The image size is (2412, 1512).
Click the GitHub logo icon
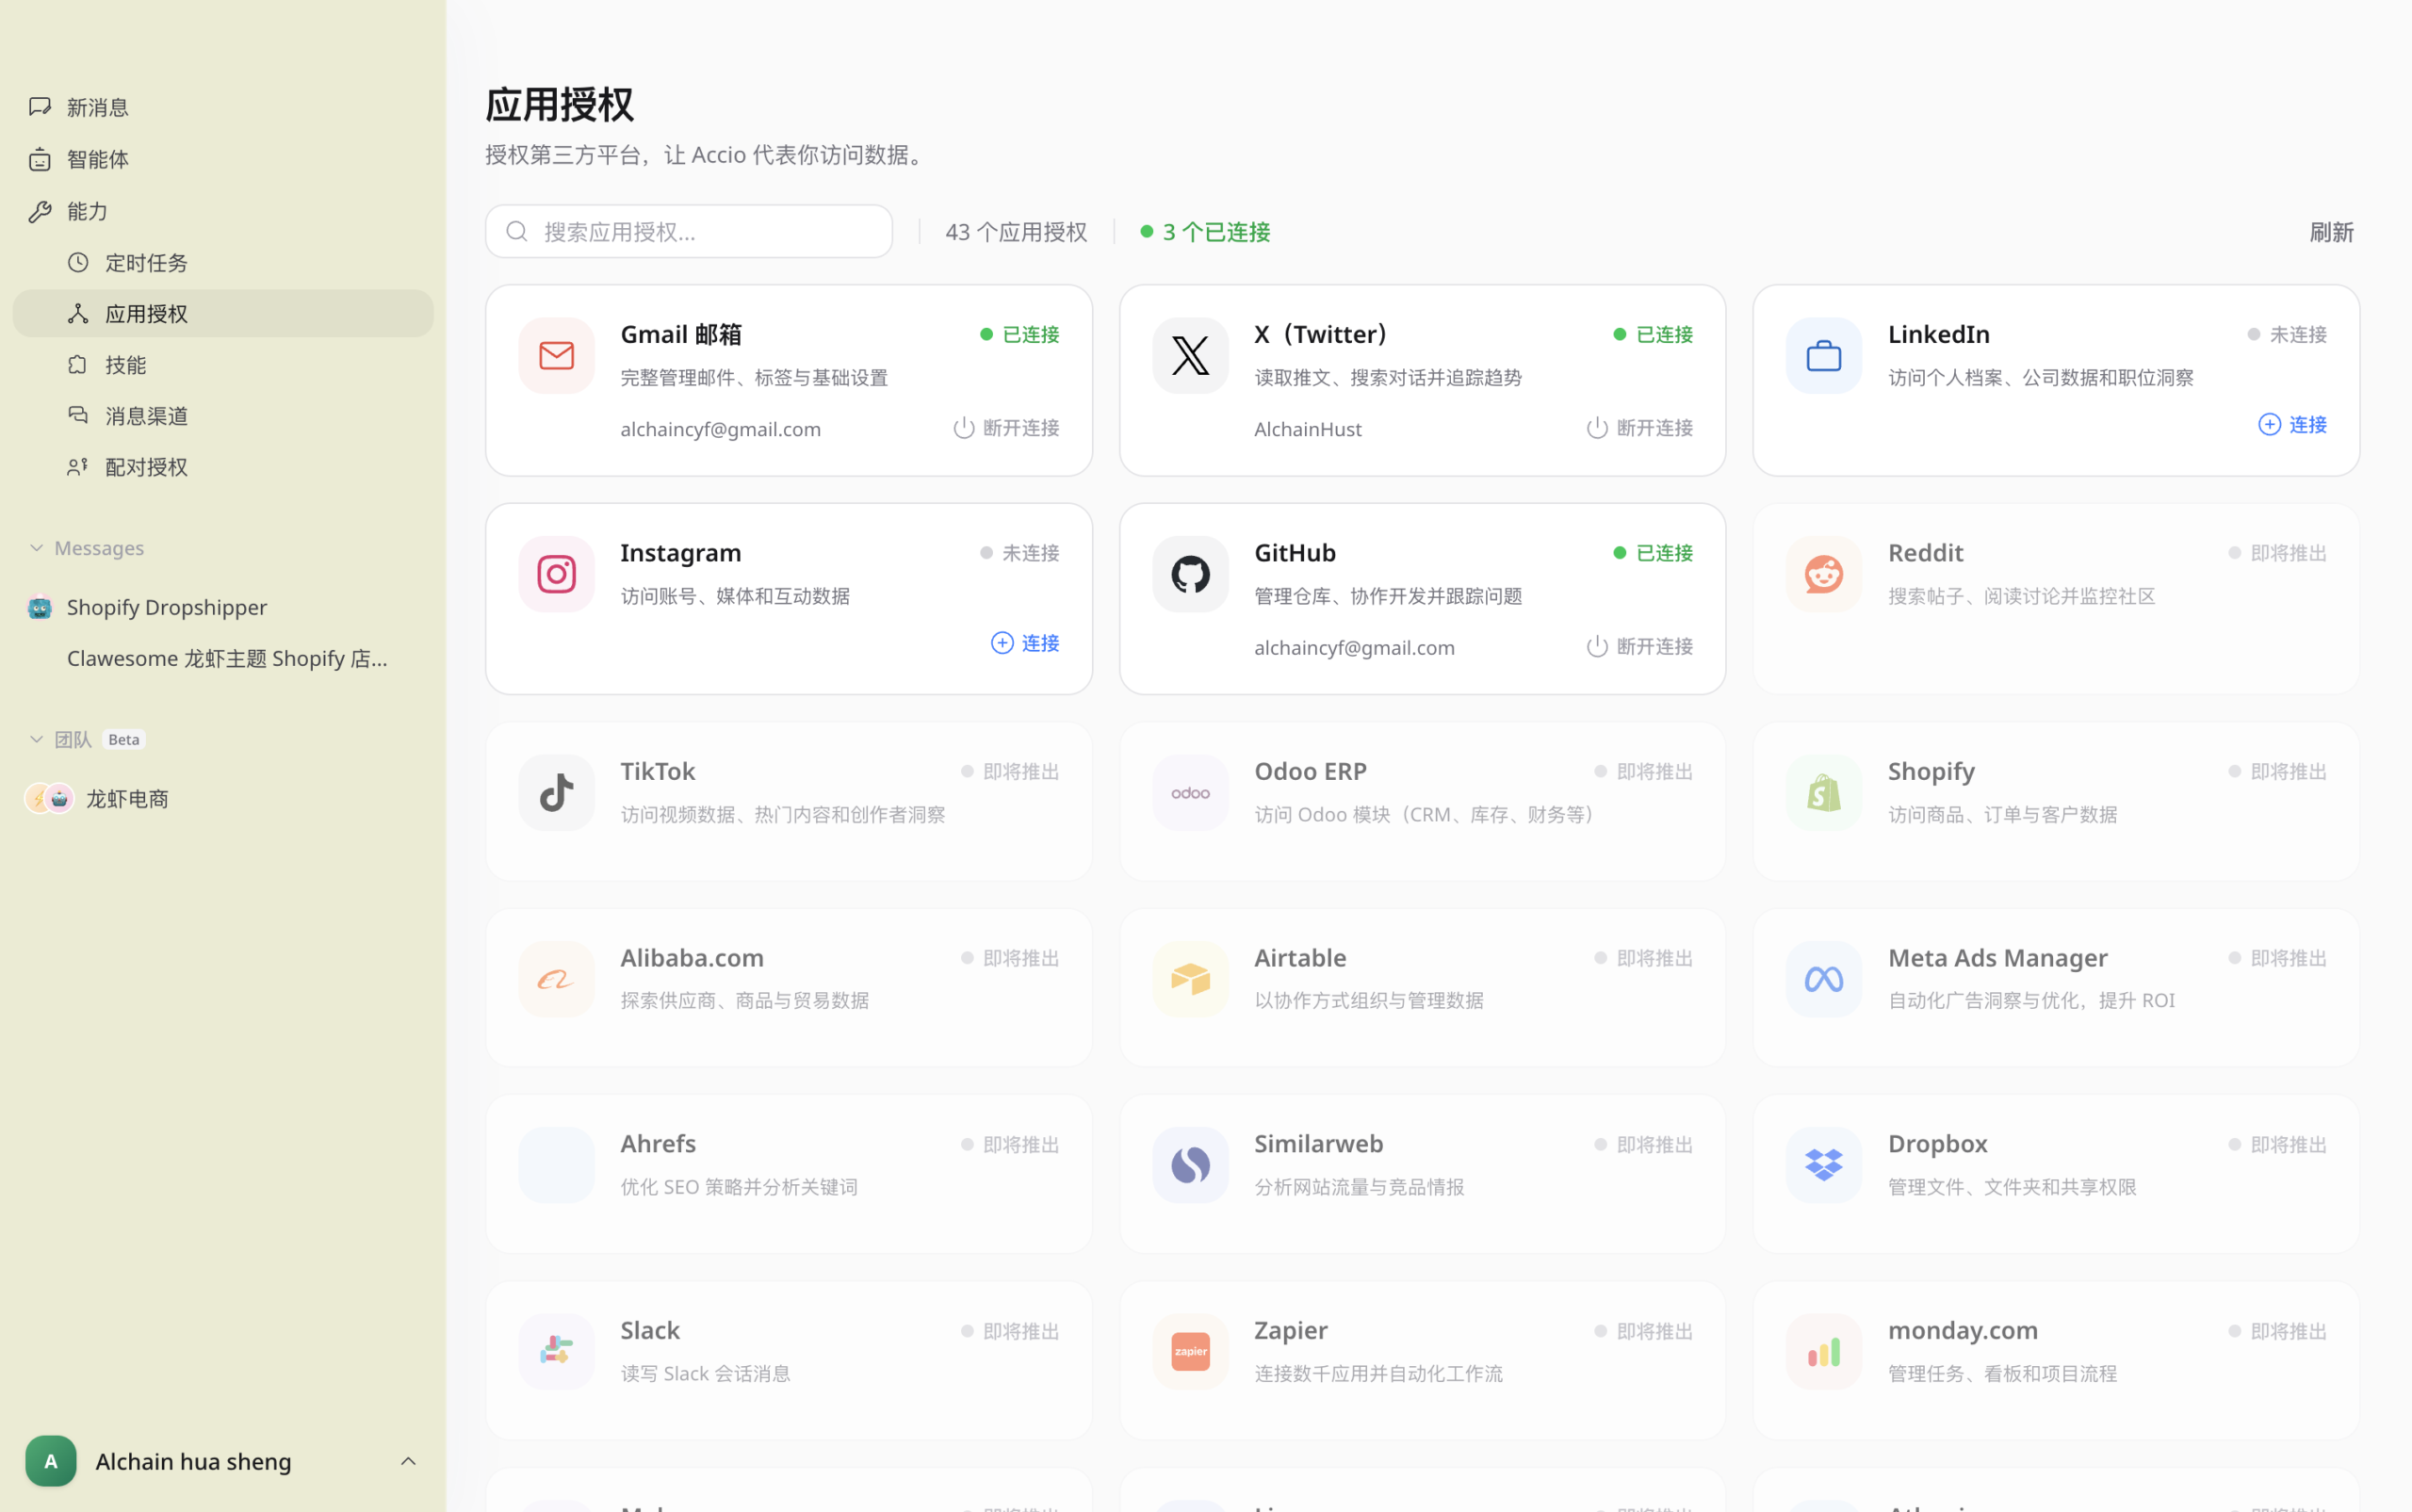[x=1188, y=573]
